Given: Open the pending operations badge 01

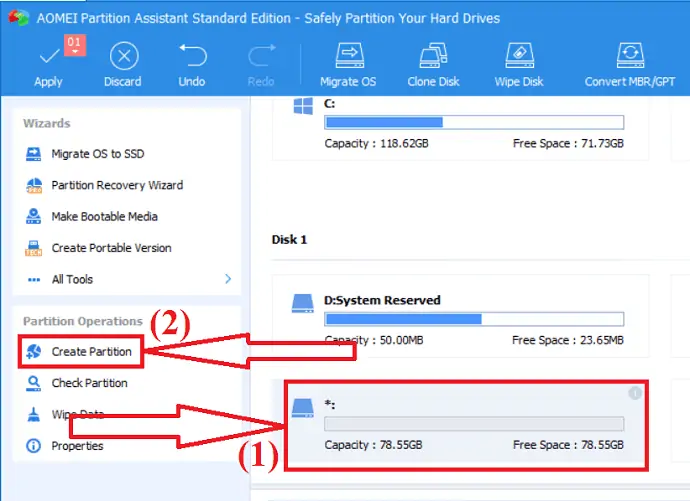Looking at the screenshot, I should click(75, 45).
